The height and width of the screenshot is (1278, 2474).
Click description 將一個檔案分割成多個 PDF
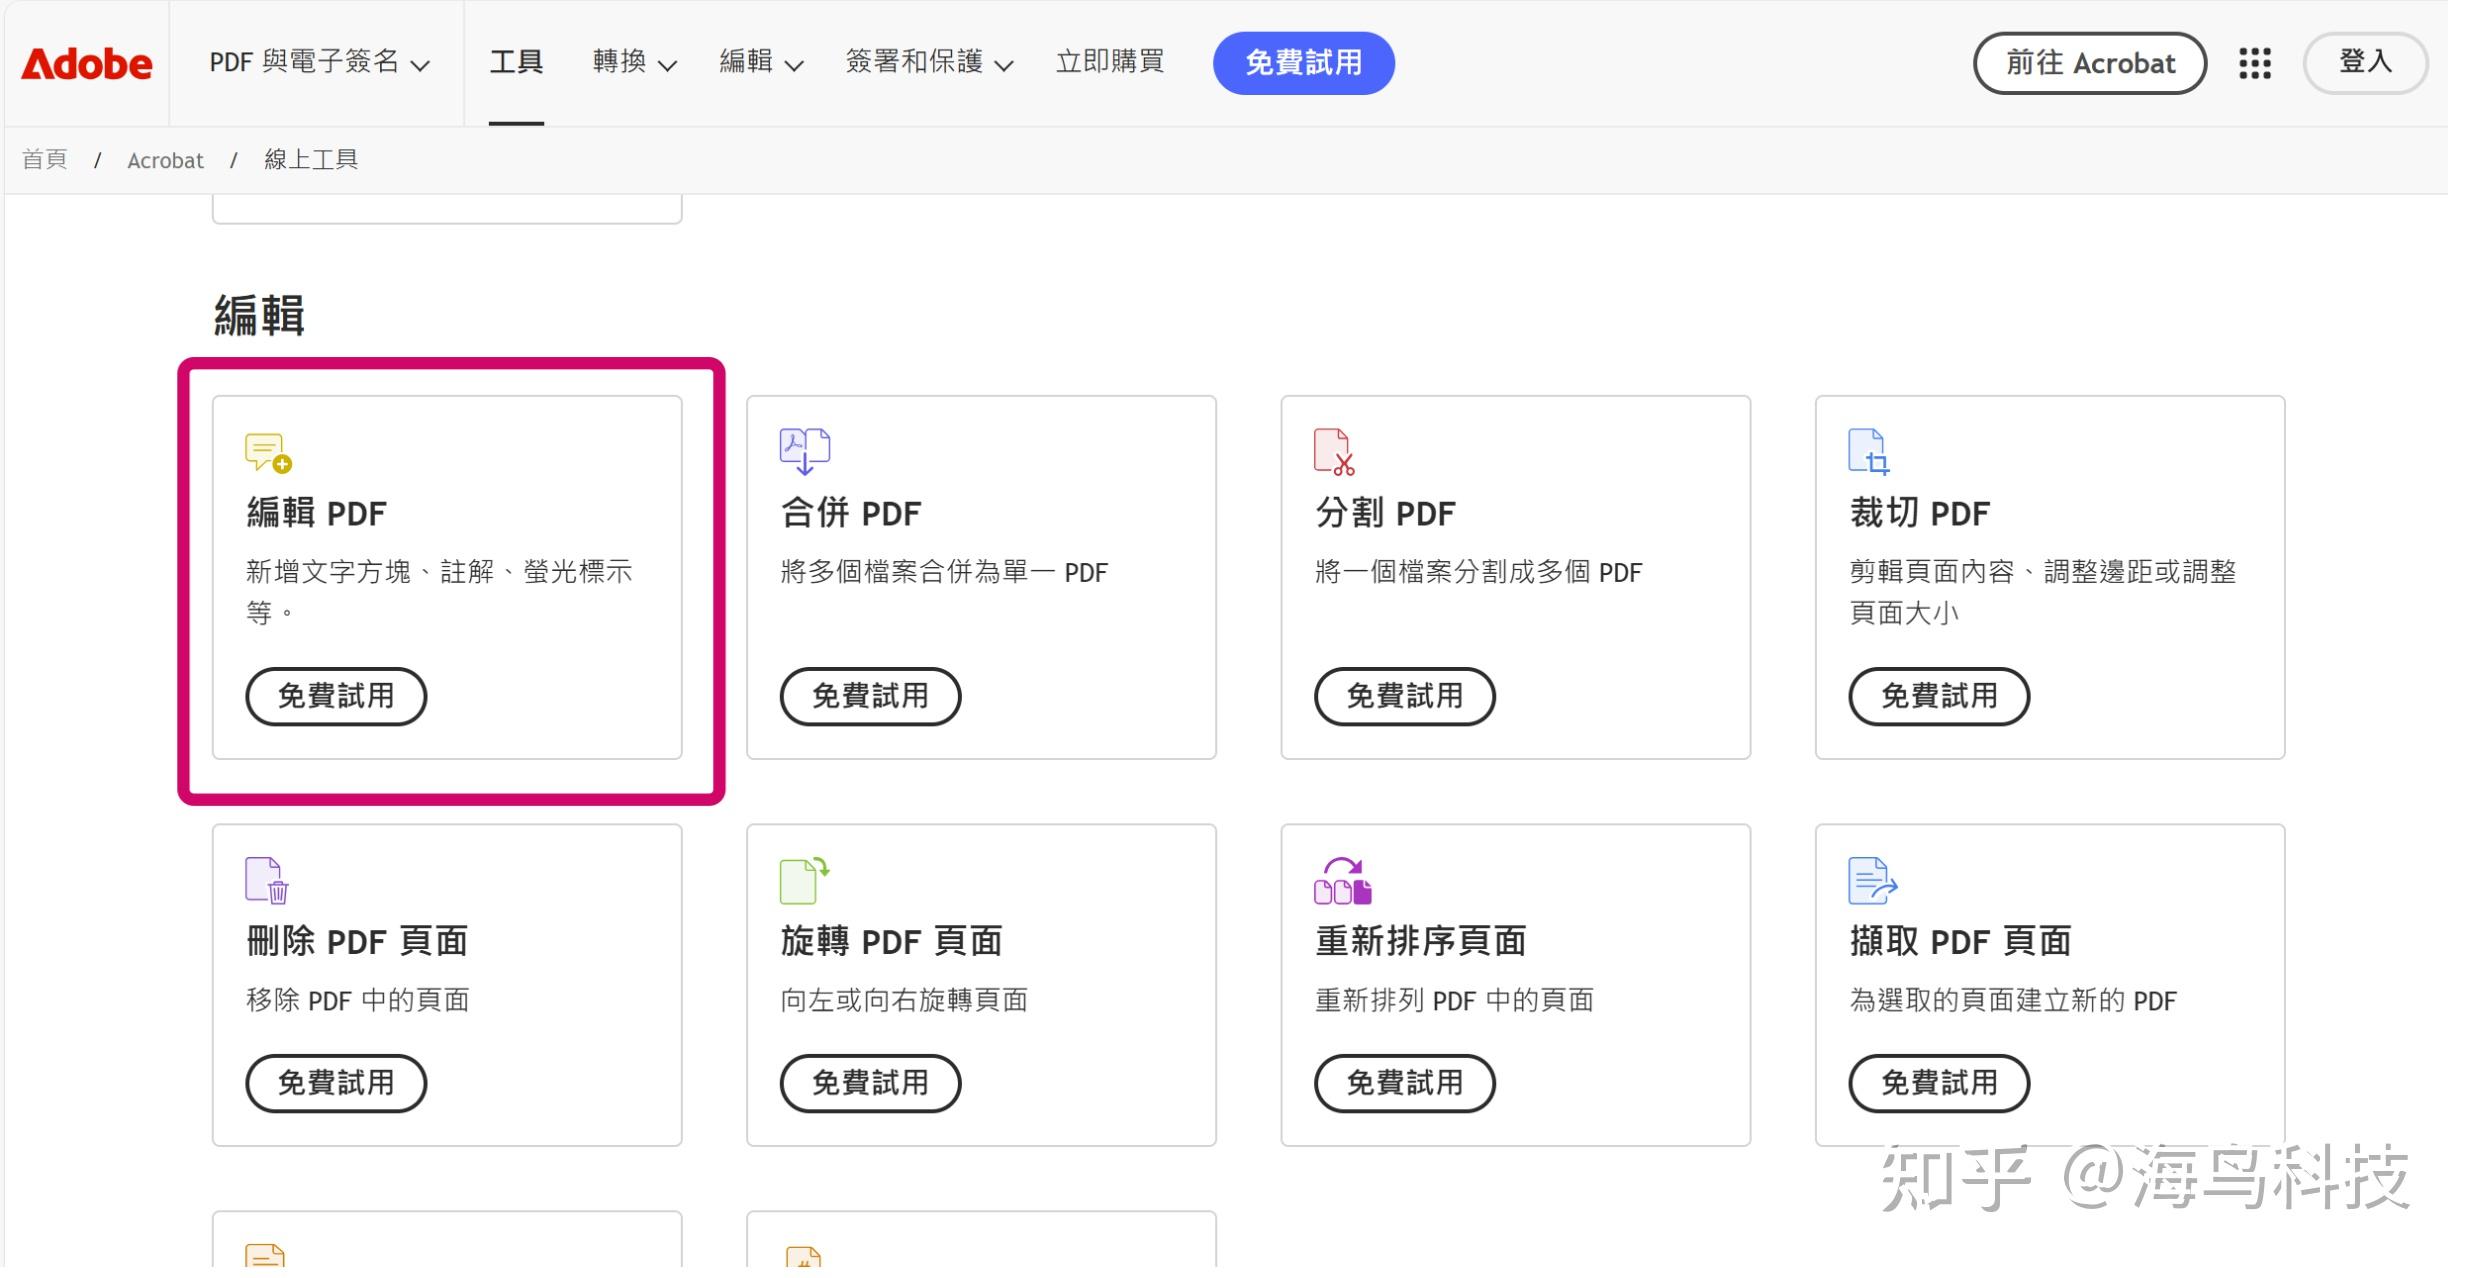coord(1478,572)
